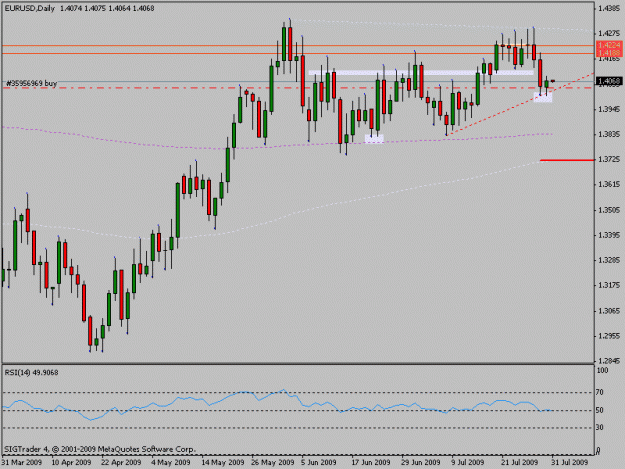Click the black current price tag 1.4068
Viewport: 625px width, 469px height.
[609, 81]
